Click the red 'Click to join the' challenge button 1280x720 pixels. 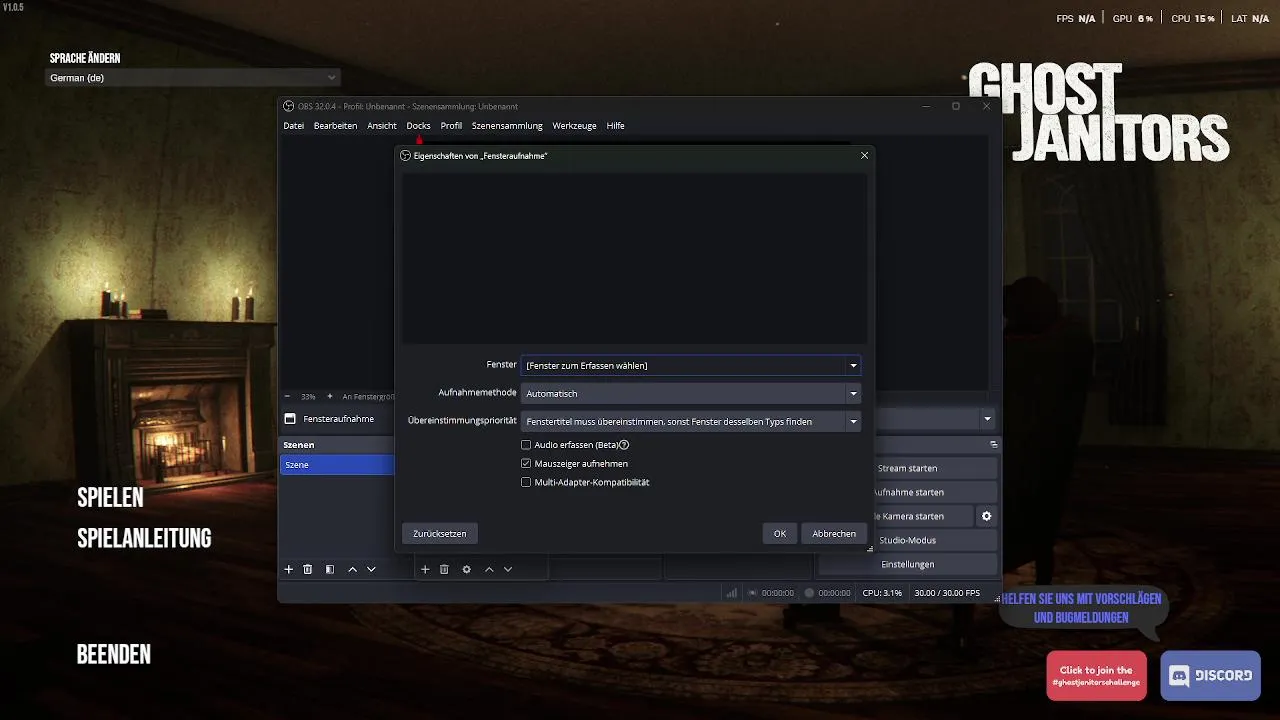1096,676
